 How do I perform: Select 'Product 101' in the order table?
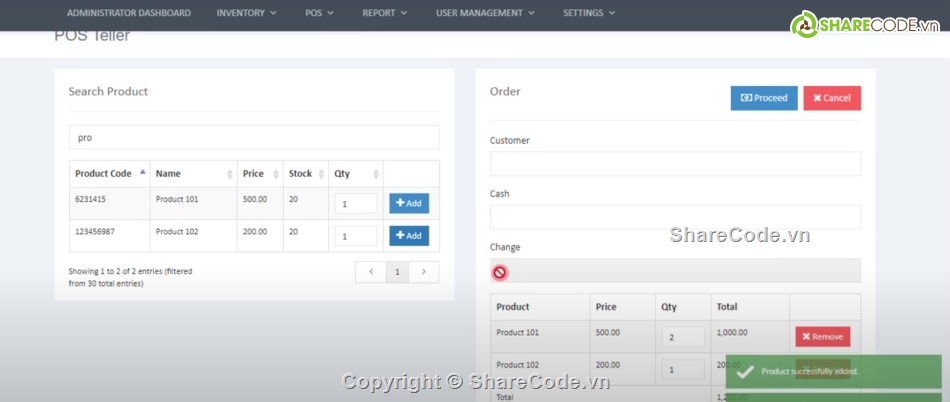click(517, 332)
